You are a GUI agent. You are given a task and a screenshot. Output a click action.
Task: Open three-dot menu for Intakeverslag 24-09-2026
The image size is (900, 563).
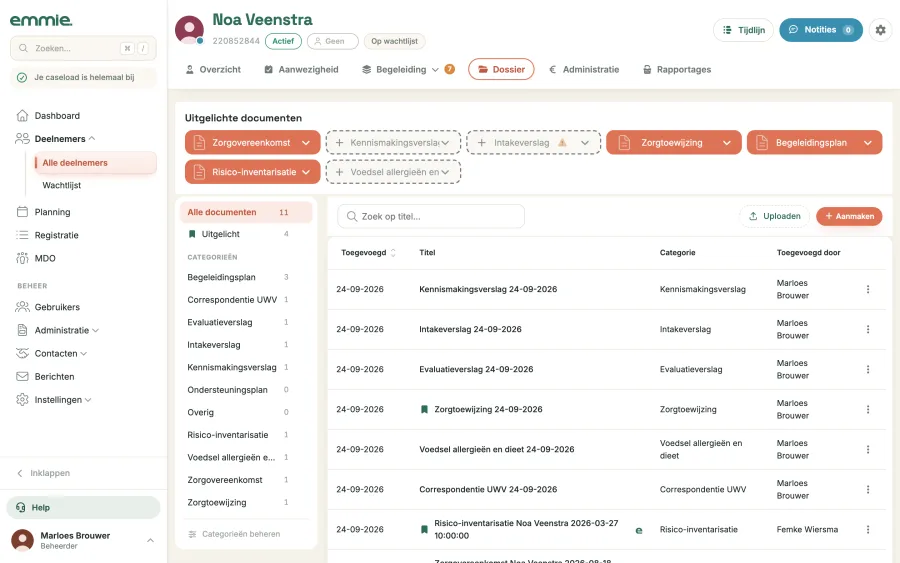868,329
